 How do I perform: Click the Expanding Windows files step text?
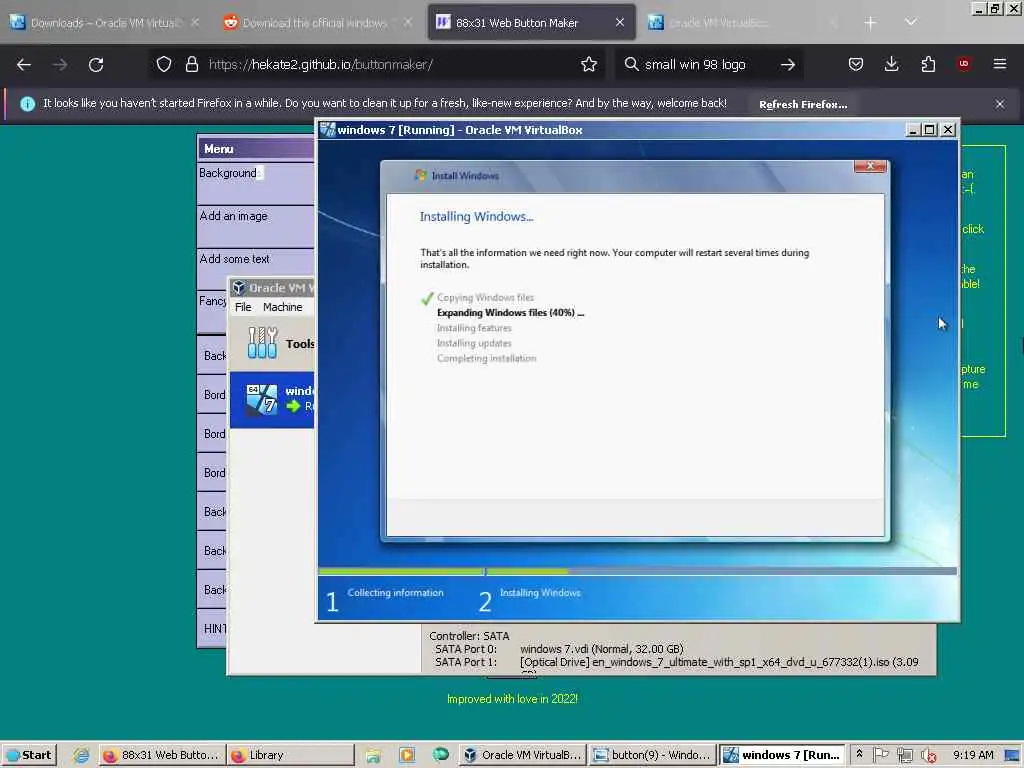[510, 313]
